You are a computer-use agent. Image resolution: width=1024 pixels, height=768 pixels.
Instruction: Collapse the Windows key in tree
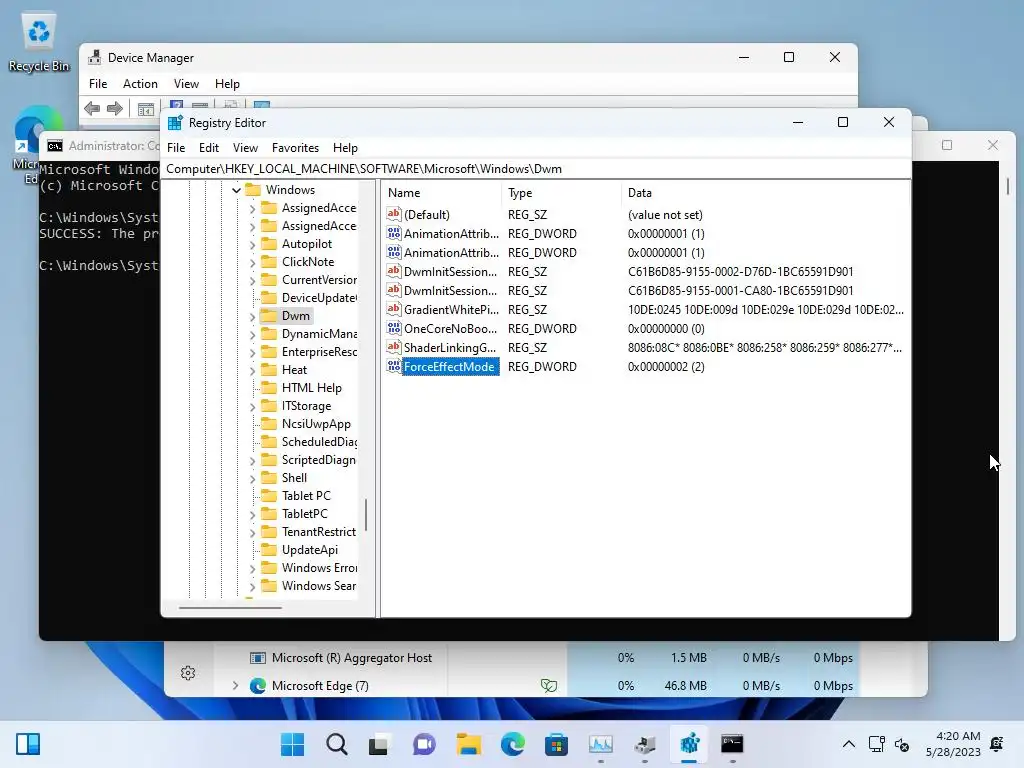[x=236, y=190]
